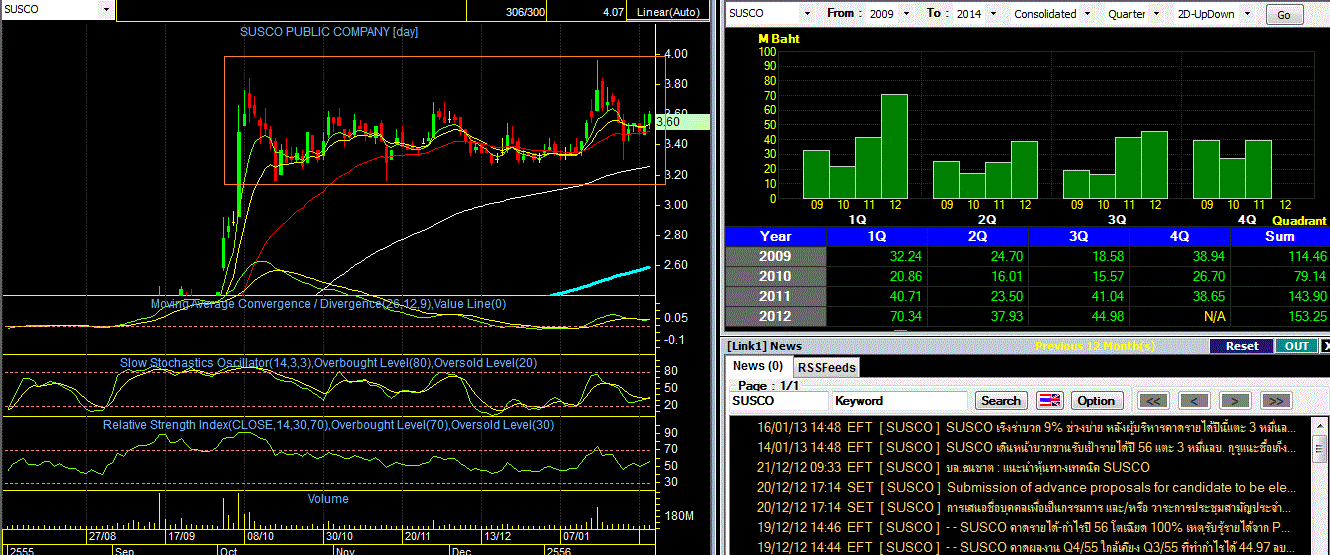Select the 2010 year row header
The height and width of the screenshot is (555, 1330).
776,276
